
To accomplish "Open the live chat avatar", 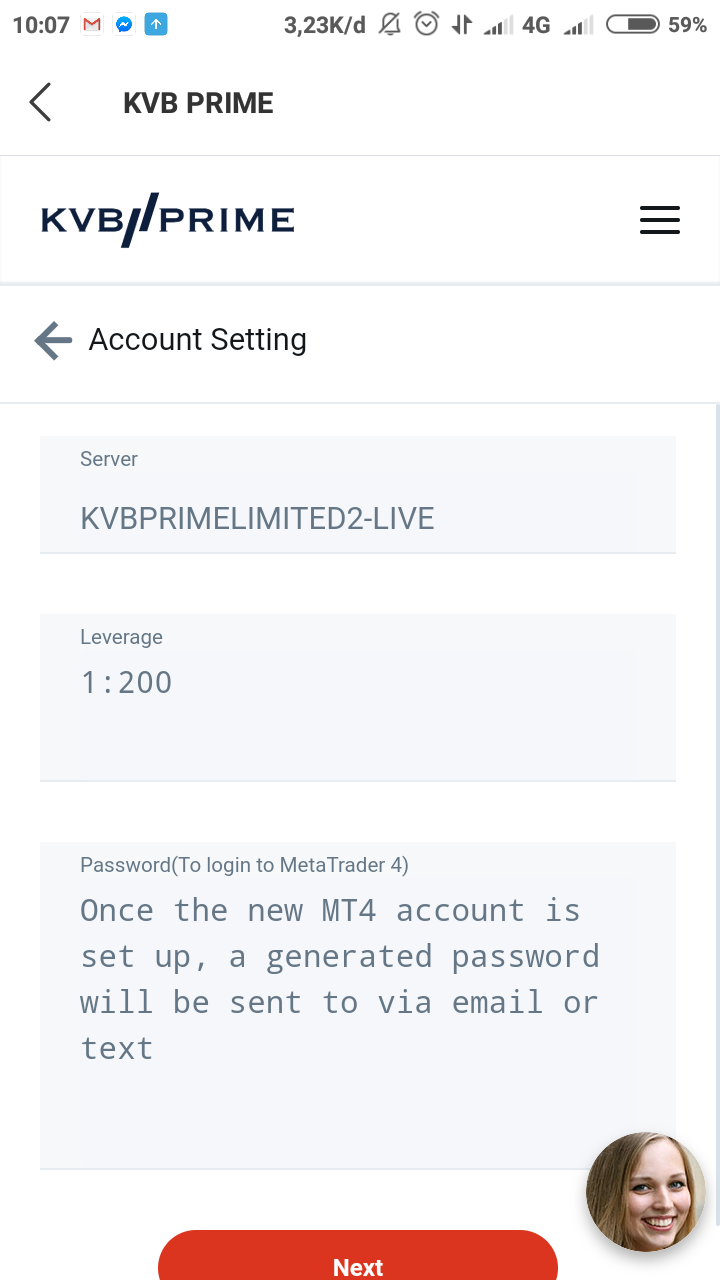I will click(x=646, y=1191).
